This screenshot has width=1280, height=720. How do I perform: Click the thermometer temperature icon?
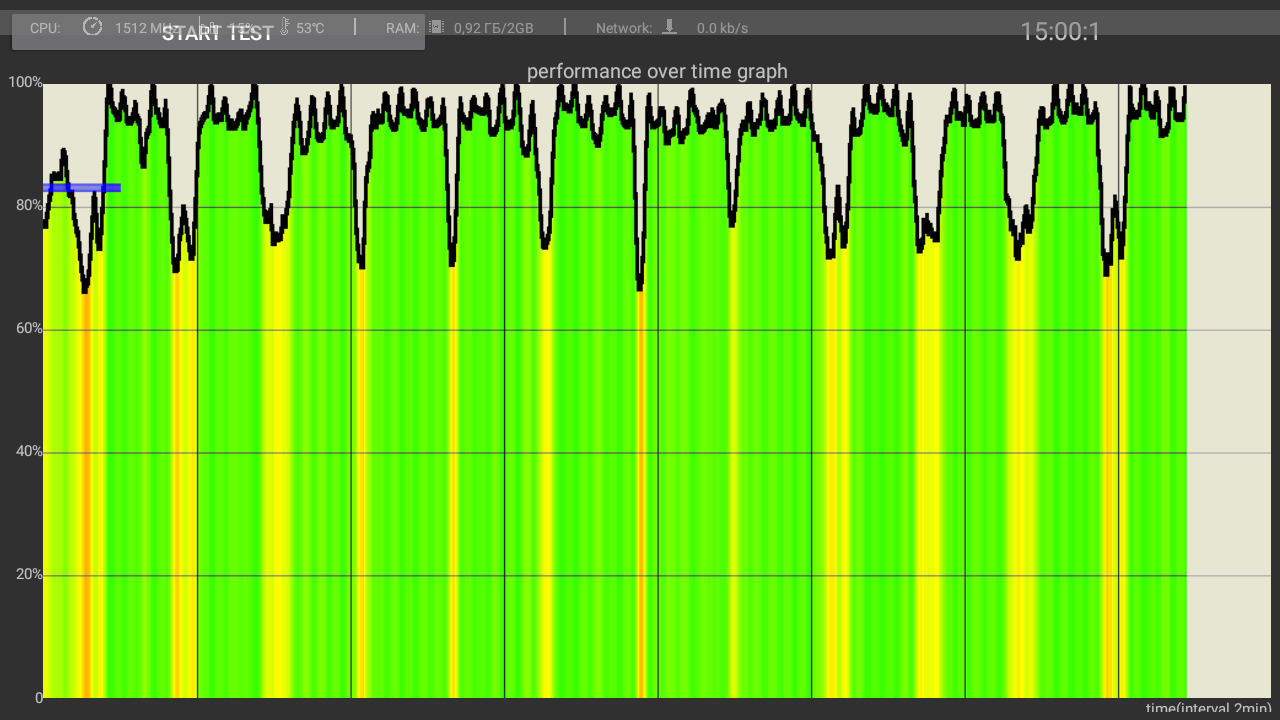coord(284,27)
